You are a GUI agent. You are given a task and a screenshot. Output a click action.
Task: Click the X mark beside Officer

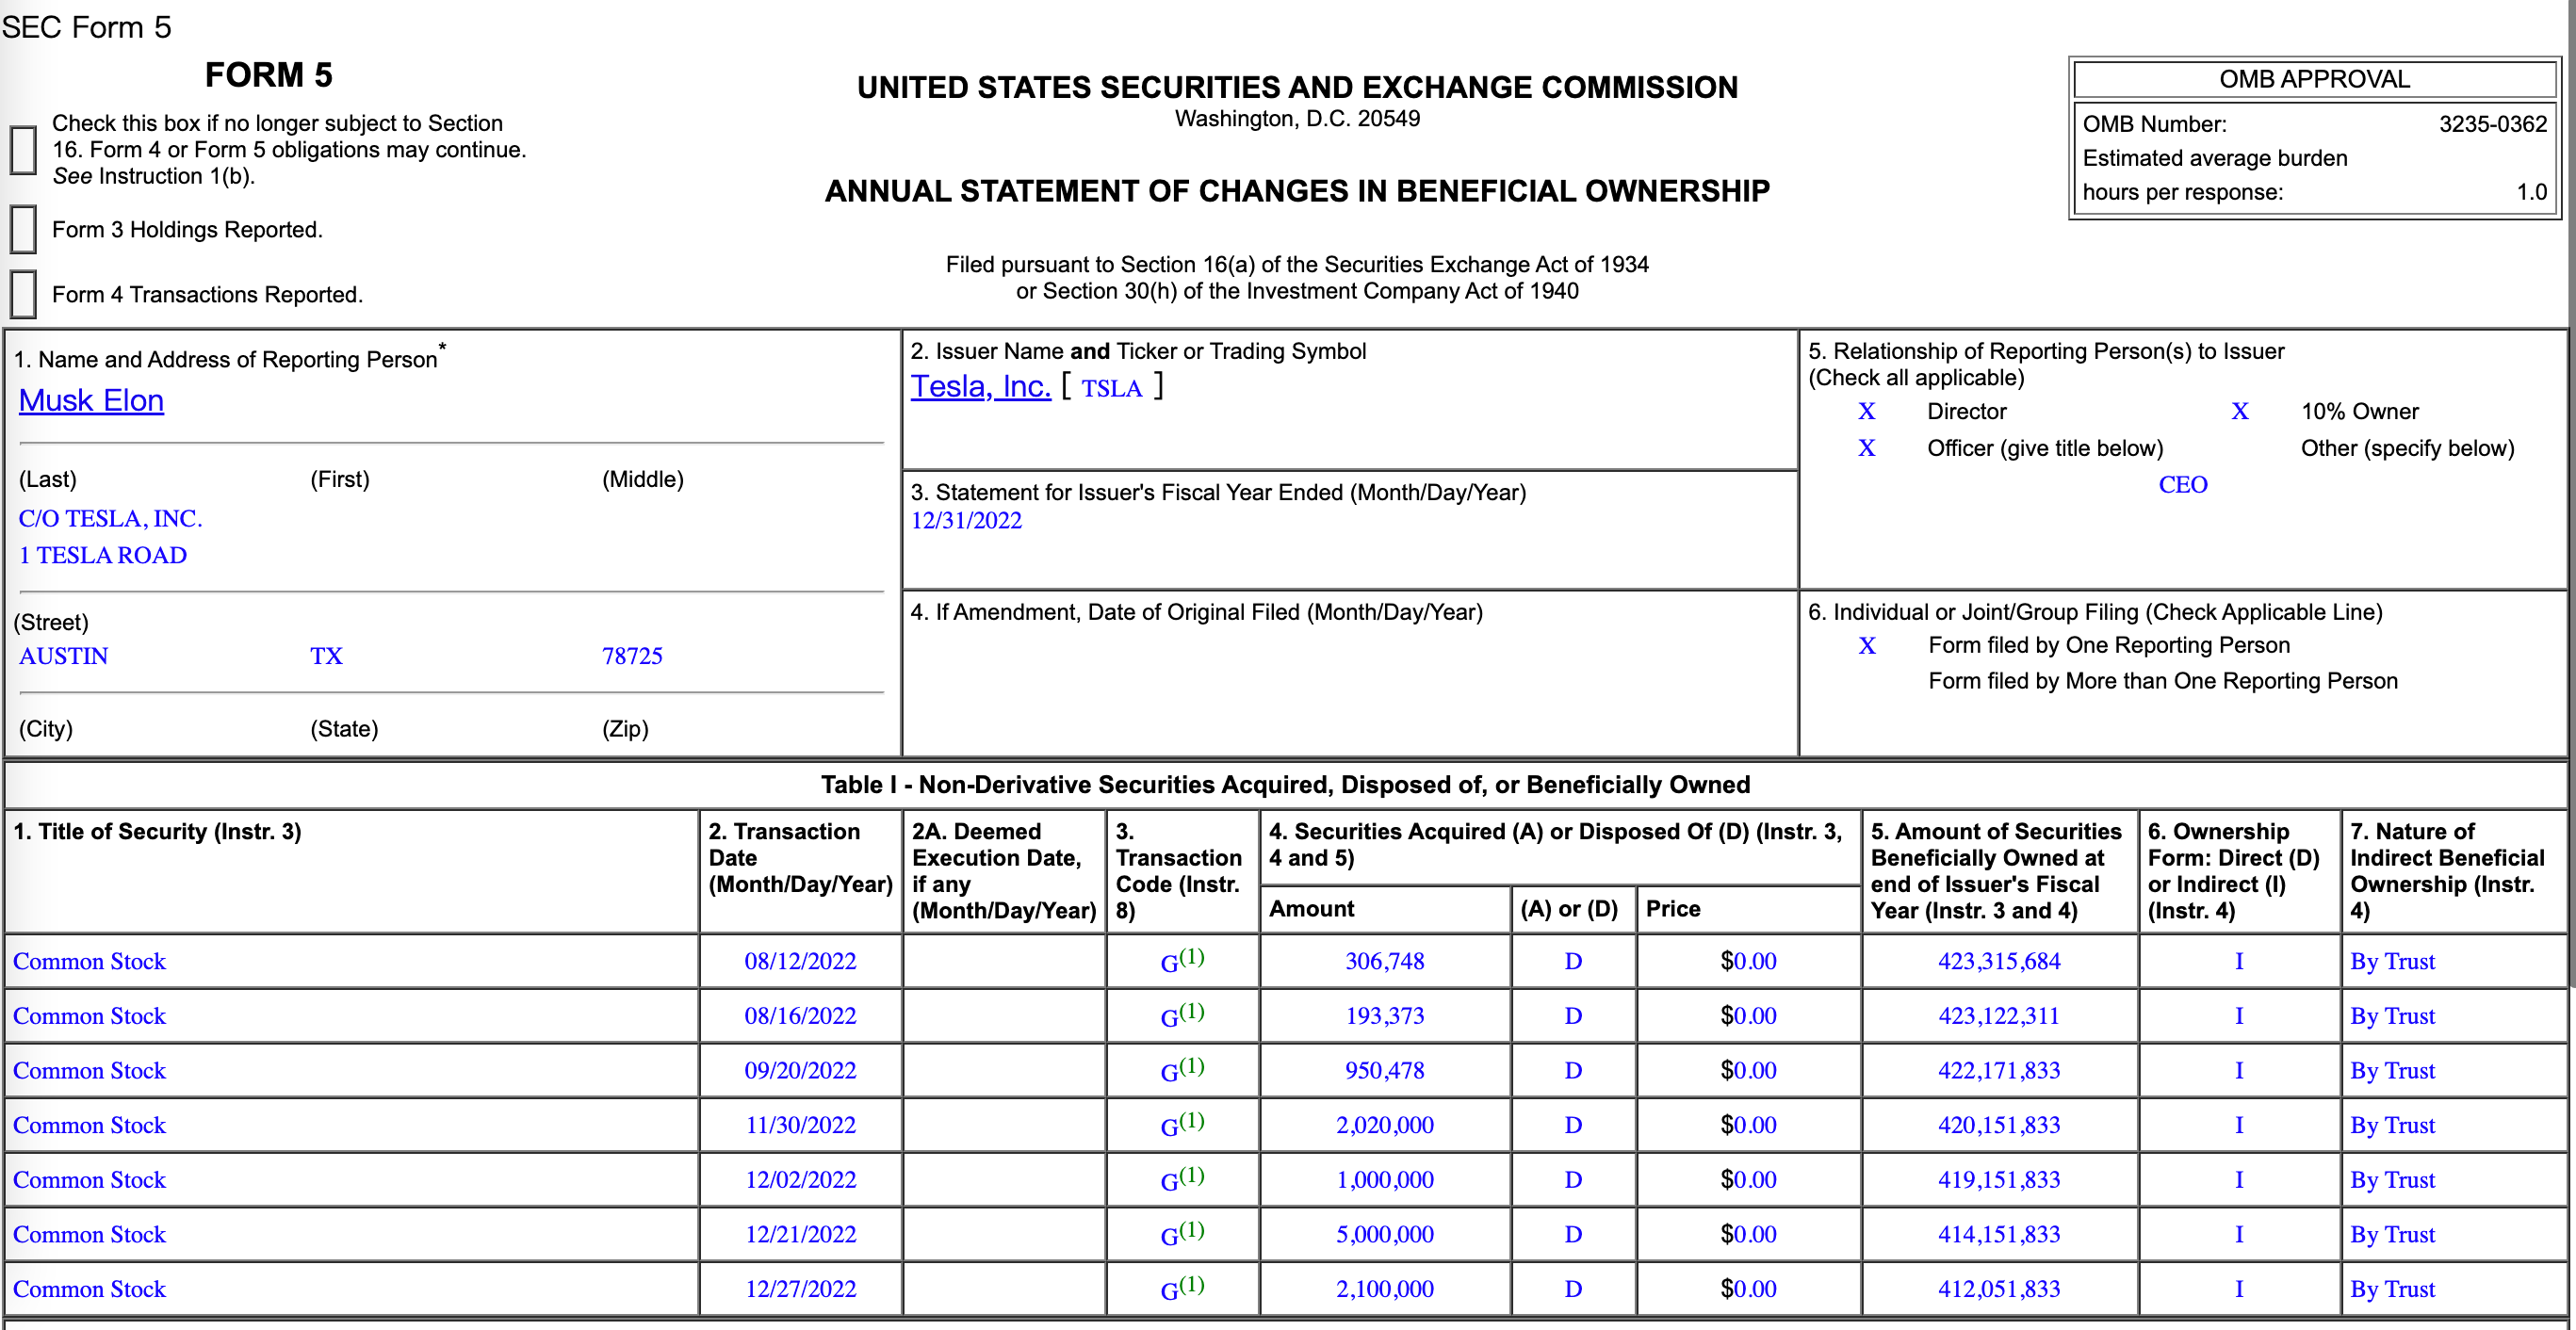pos(1866,448)
